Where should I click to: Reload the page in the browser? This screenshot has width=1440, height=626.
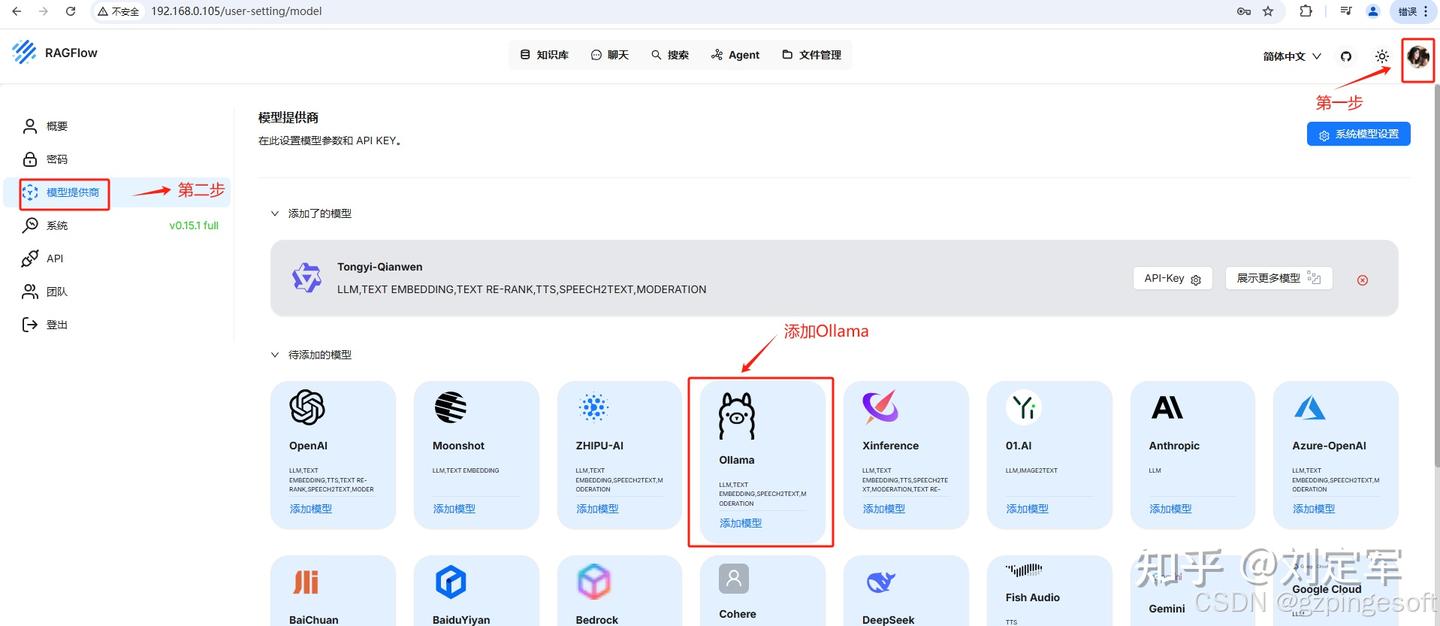70,12
